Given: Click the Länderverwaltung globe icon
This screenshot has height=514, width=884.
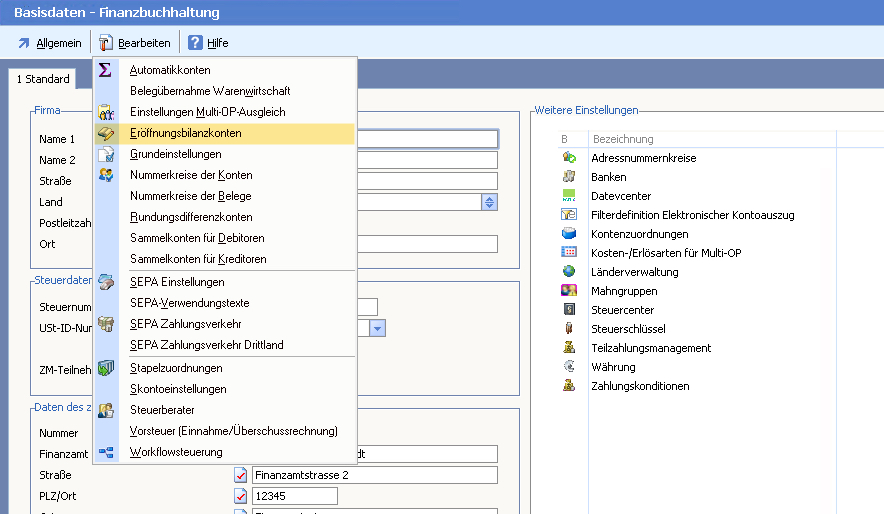Looking at the screenshot, I should (569, 272).
